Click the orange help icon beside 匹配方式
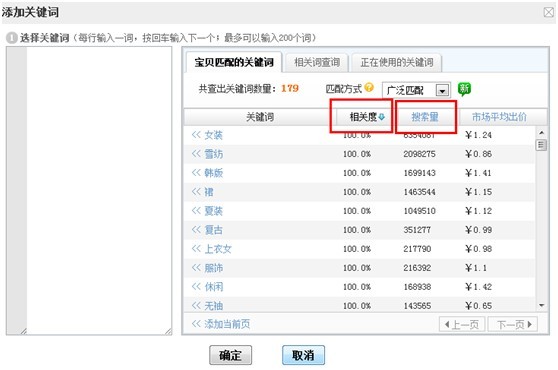Screen dimensions: 558x370 369,87
